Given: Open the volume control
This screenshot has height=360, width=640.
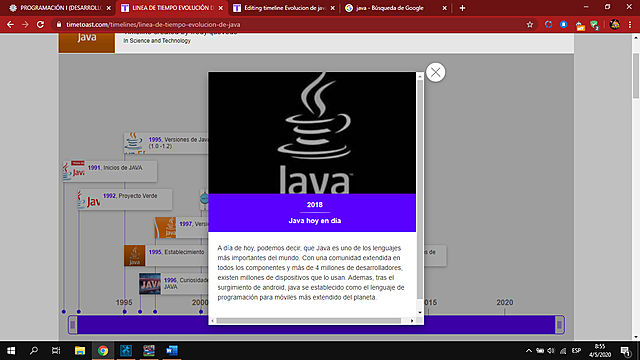Looking at the screenshot, I should (x=551, y=351).
